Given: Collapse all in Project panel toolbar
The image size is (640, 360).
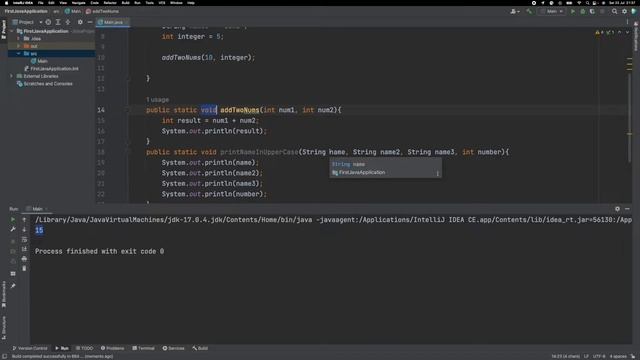Looking at the screenshot, I should (x=68, y=22).
